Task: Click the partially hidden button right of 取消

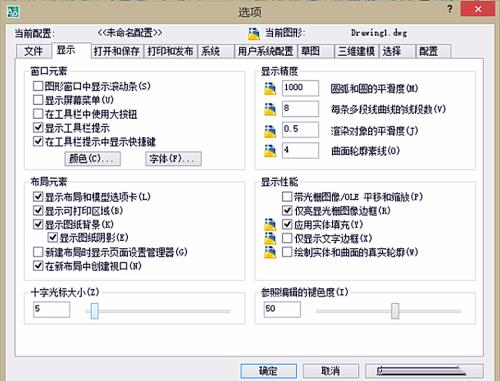Action: pyautogui.click(x=424, y=371)
